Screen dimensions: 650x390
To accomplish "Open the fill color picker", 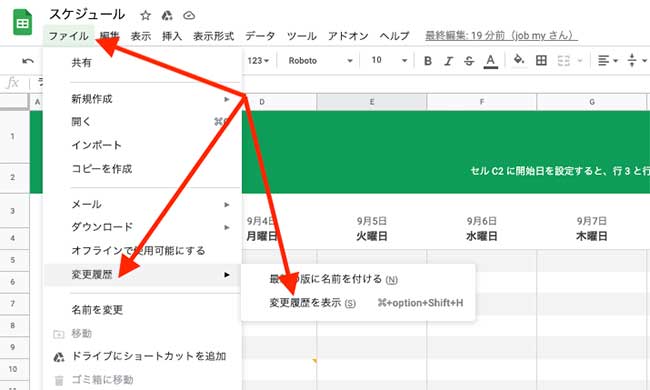I will [519, 60].
